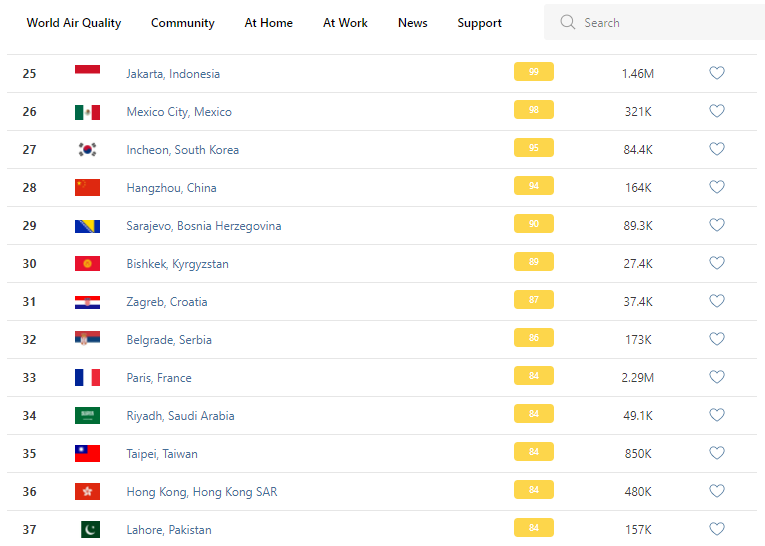This screenshot has height=546, width=765.
Task: Click the Bosnia Herzegovina flag icon
Action: (87, 226)
